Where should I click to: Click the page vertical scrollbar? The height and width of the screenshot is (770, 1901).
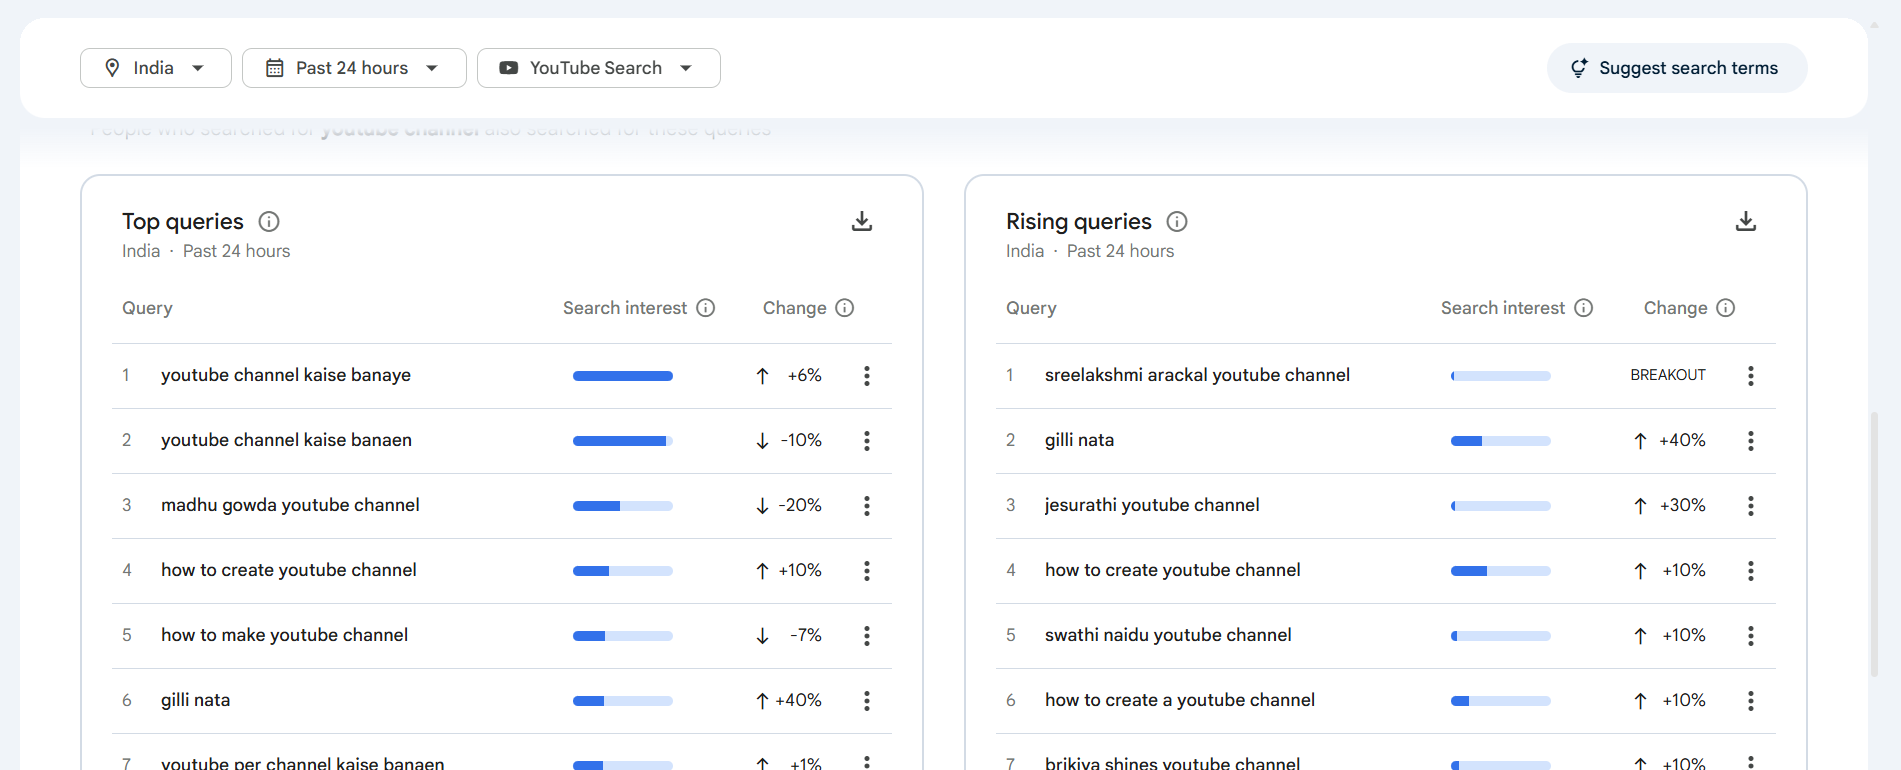[x=1874, y=545]
